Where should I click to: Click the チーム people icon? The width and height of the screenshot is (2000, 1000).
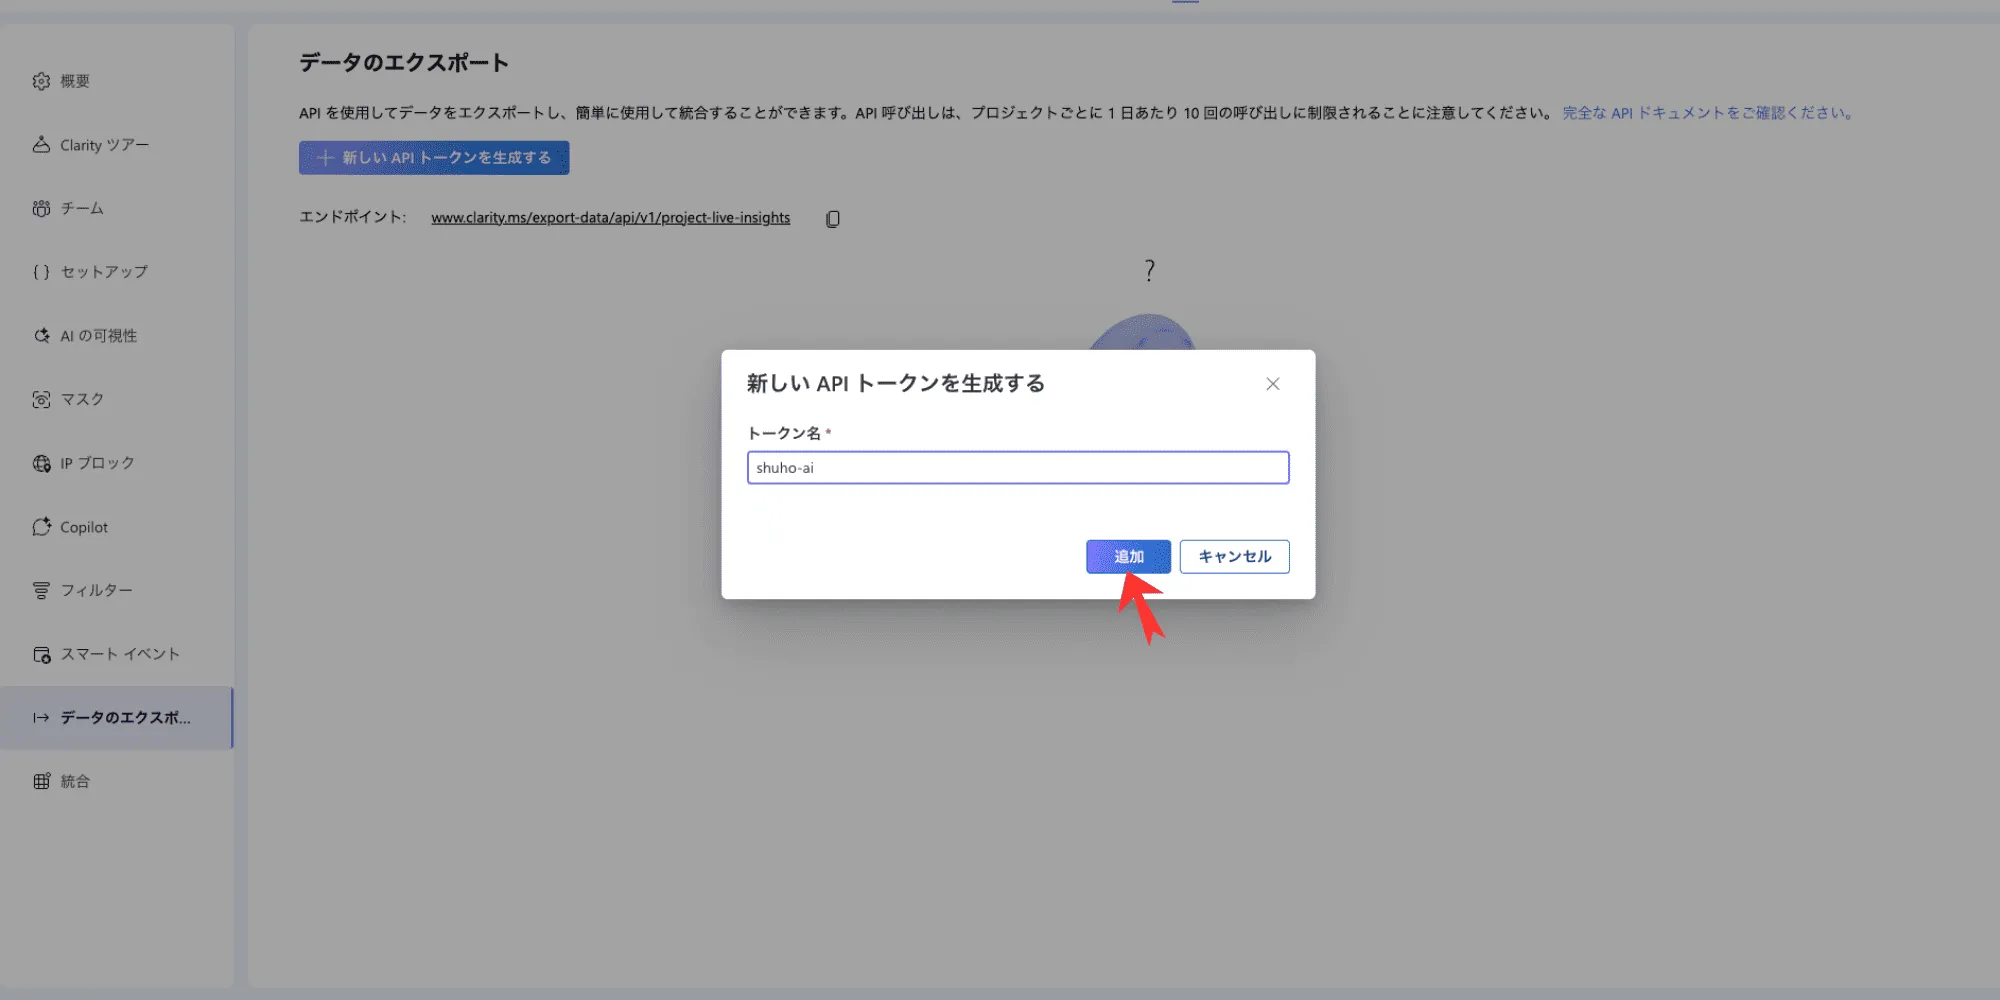(x=41, y=208)
